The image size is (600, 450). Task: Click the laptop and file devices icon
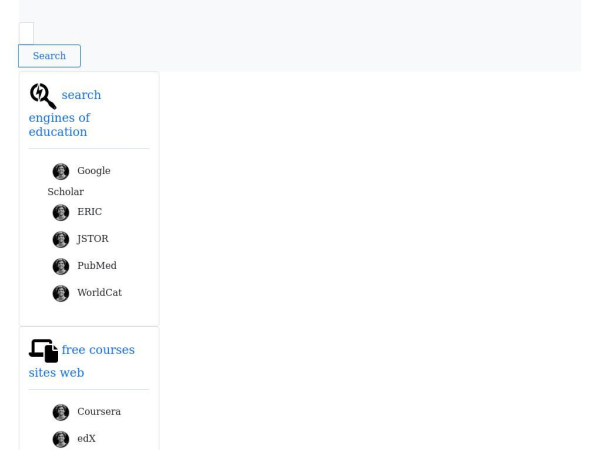click(x=44, y=351)
